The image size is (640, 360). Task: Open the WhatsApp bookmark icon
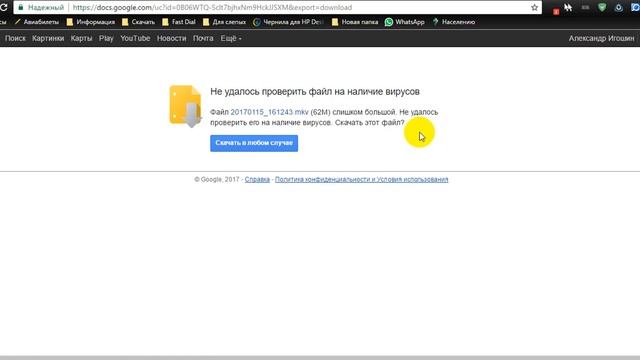click(389, 22)
